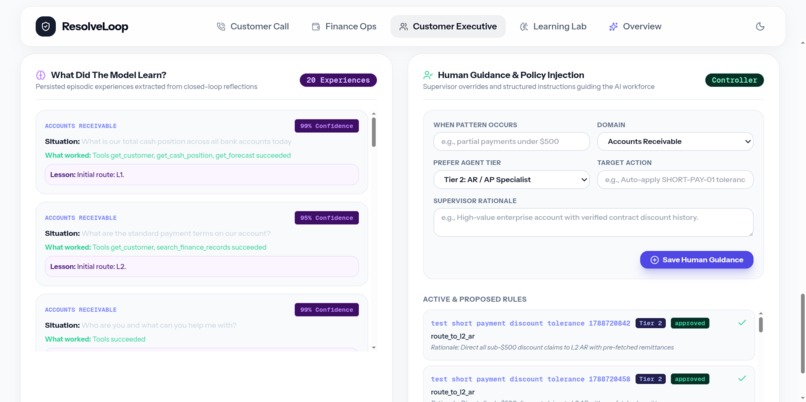This screenshot has width=806, height=402.
Task: Open the Customer Call tab
Action: [253, 27]
